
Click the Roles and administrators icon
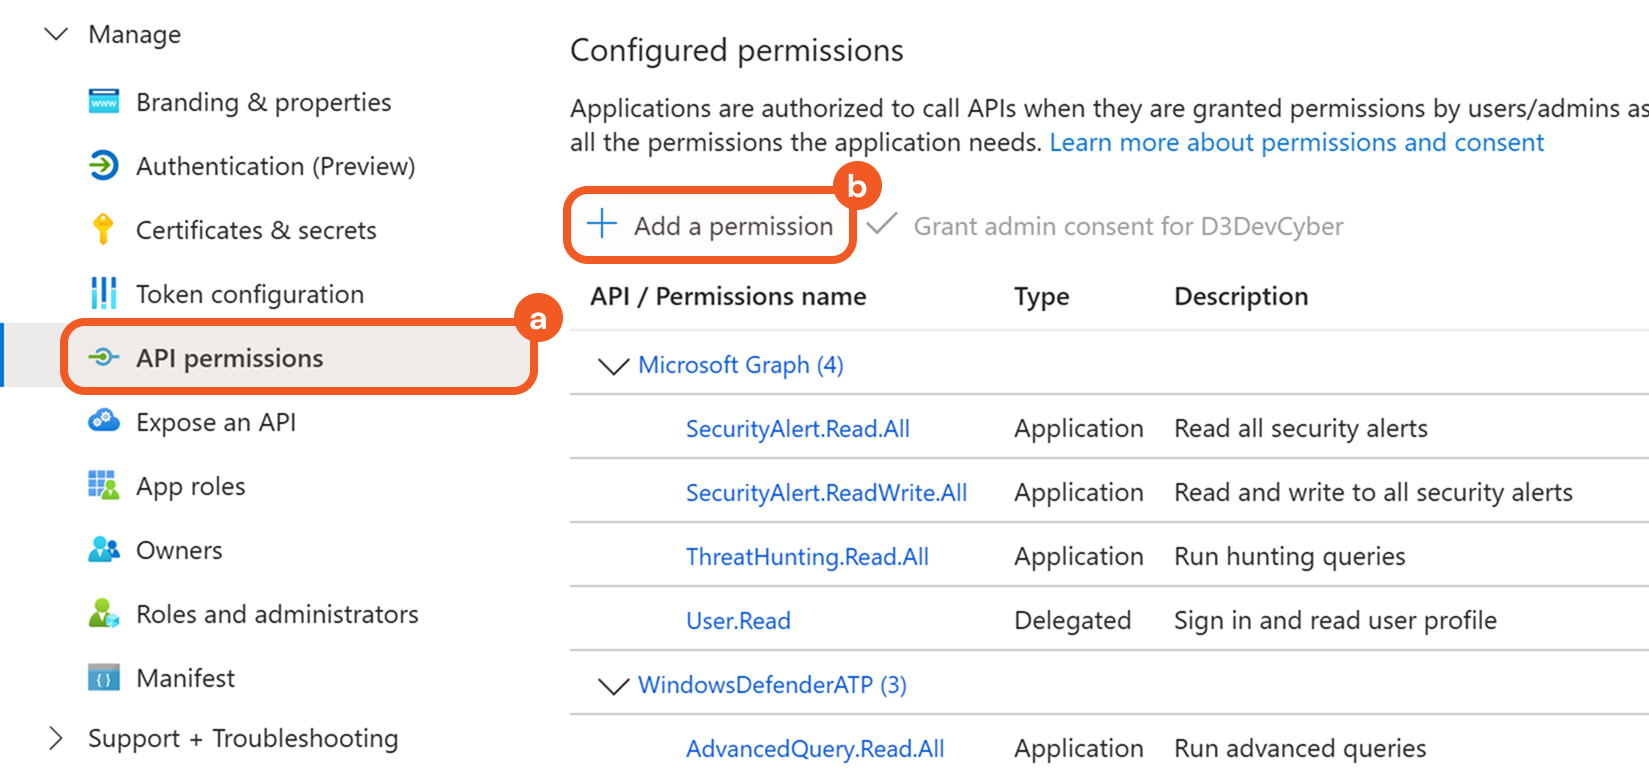tap(104, 613)
